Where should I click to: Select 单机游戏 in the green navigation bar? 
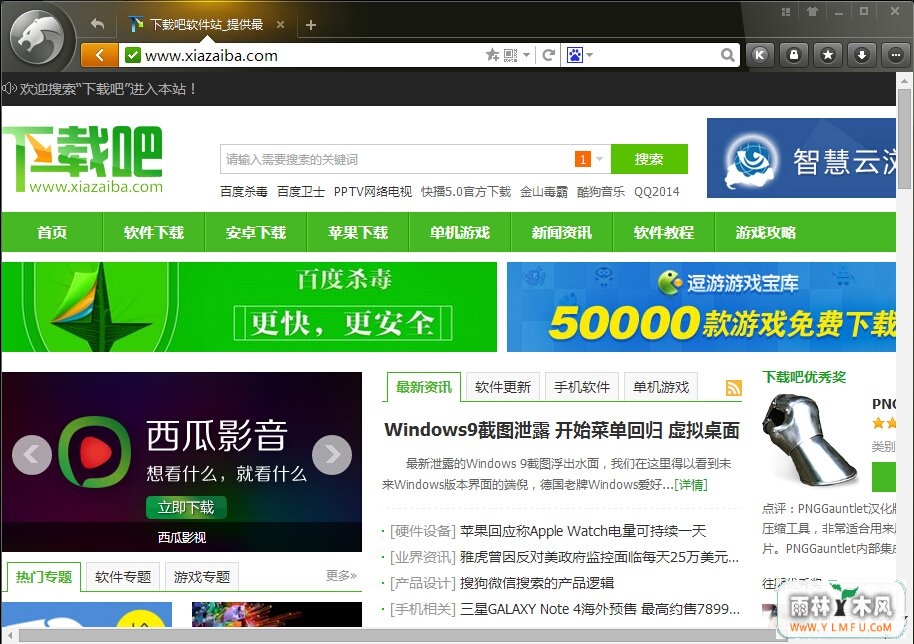(460, 232)
